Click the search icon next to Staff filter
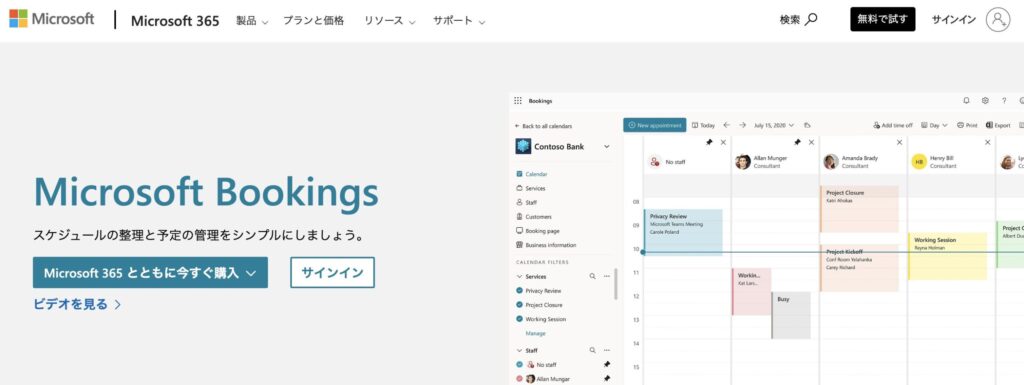The height and width of the screenshot is (385, 1024). (592, 350)
